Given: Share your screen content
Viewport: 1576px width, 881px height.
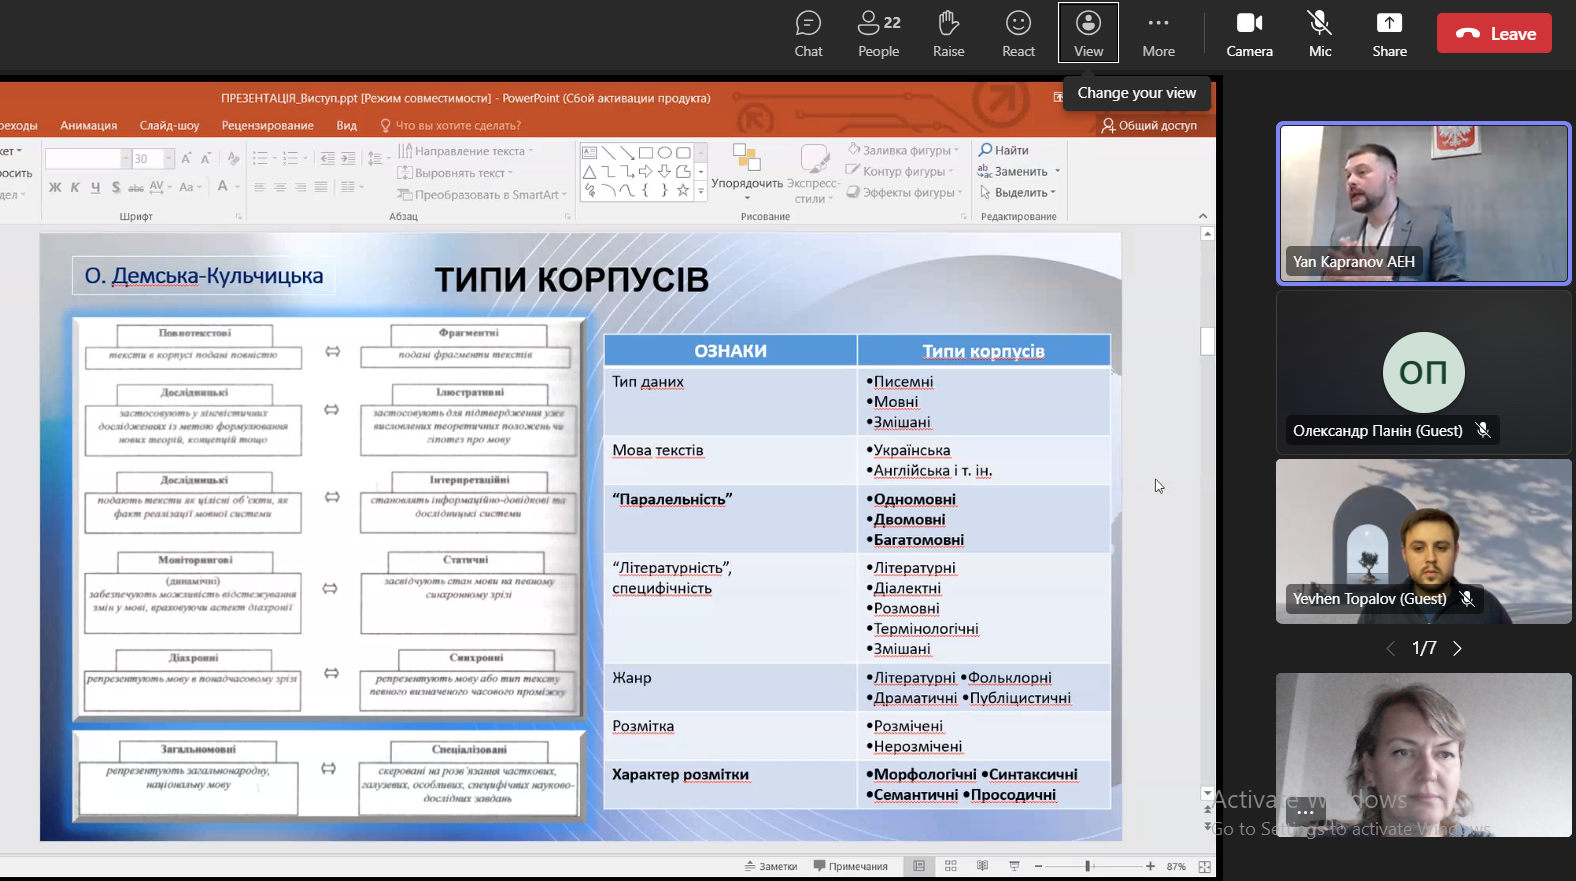Looking at the screenshot, I should pyautogui.click(x=1389, y=34).
